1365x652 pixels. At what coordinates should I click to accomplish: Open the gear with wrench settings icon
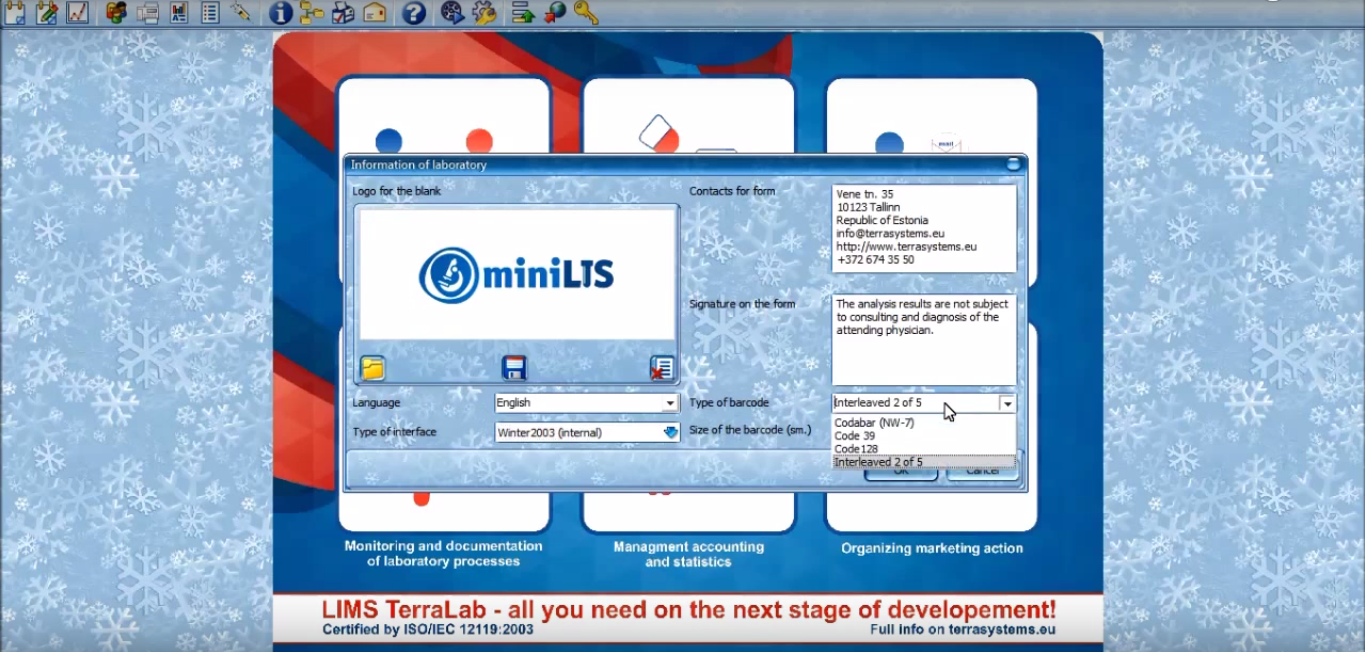(x=484, y=13)
